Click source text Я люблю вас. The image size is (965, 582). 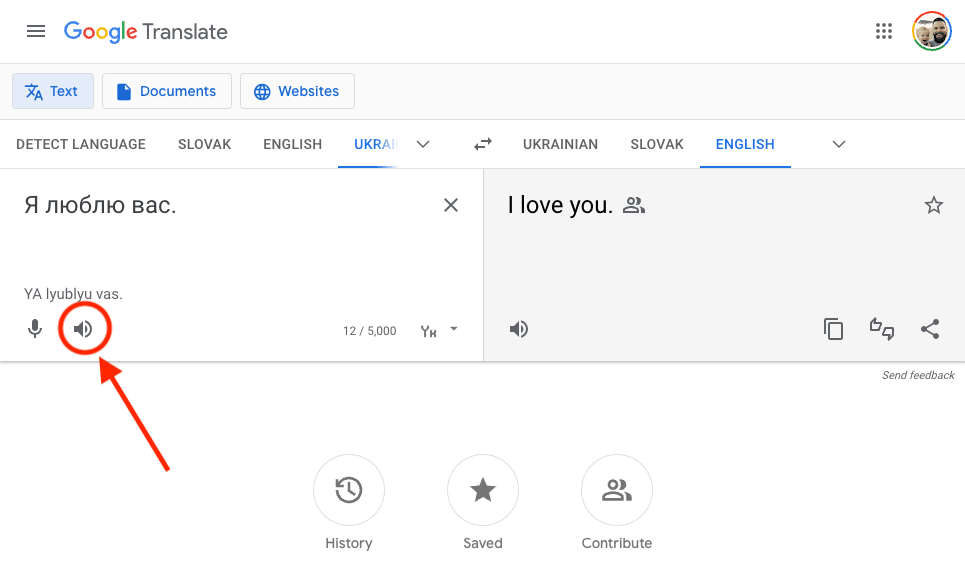pos(100,205)
